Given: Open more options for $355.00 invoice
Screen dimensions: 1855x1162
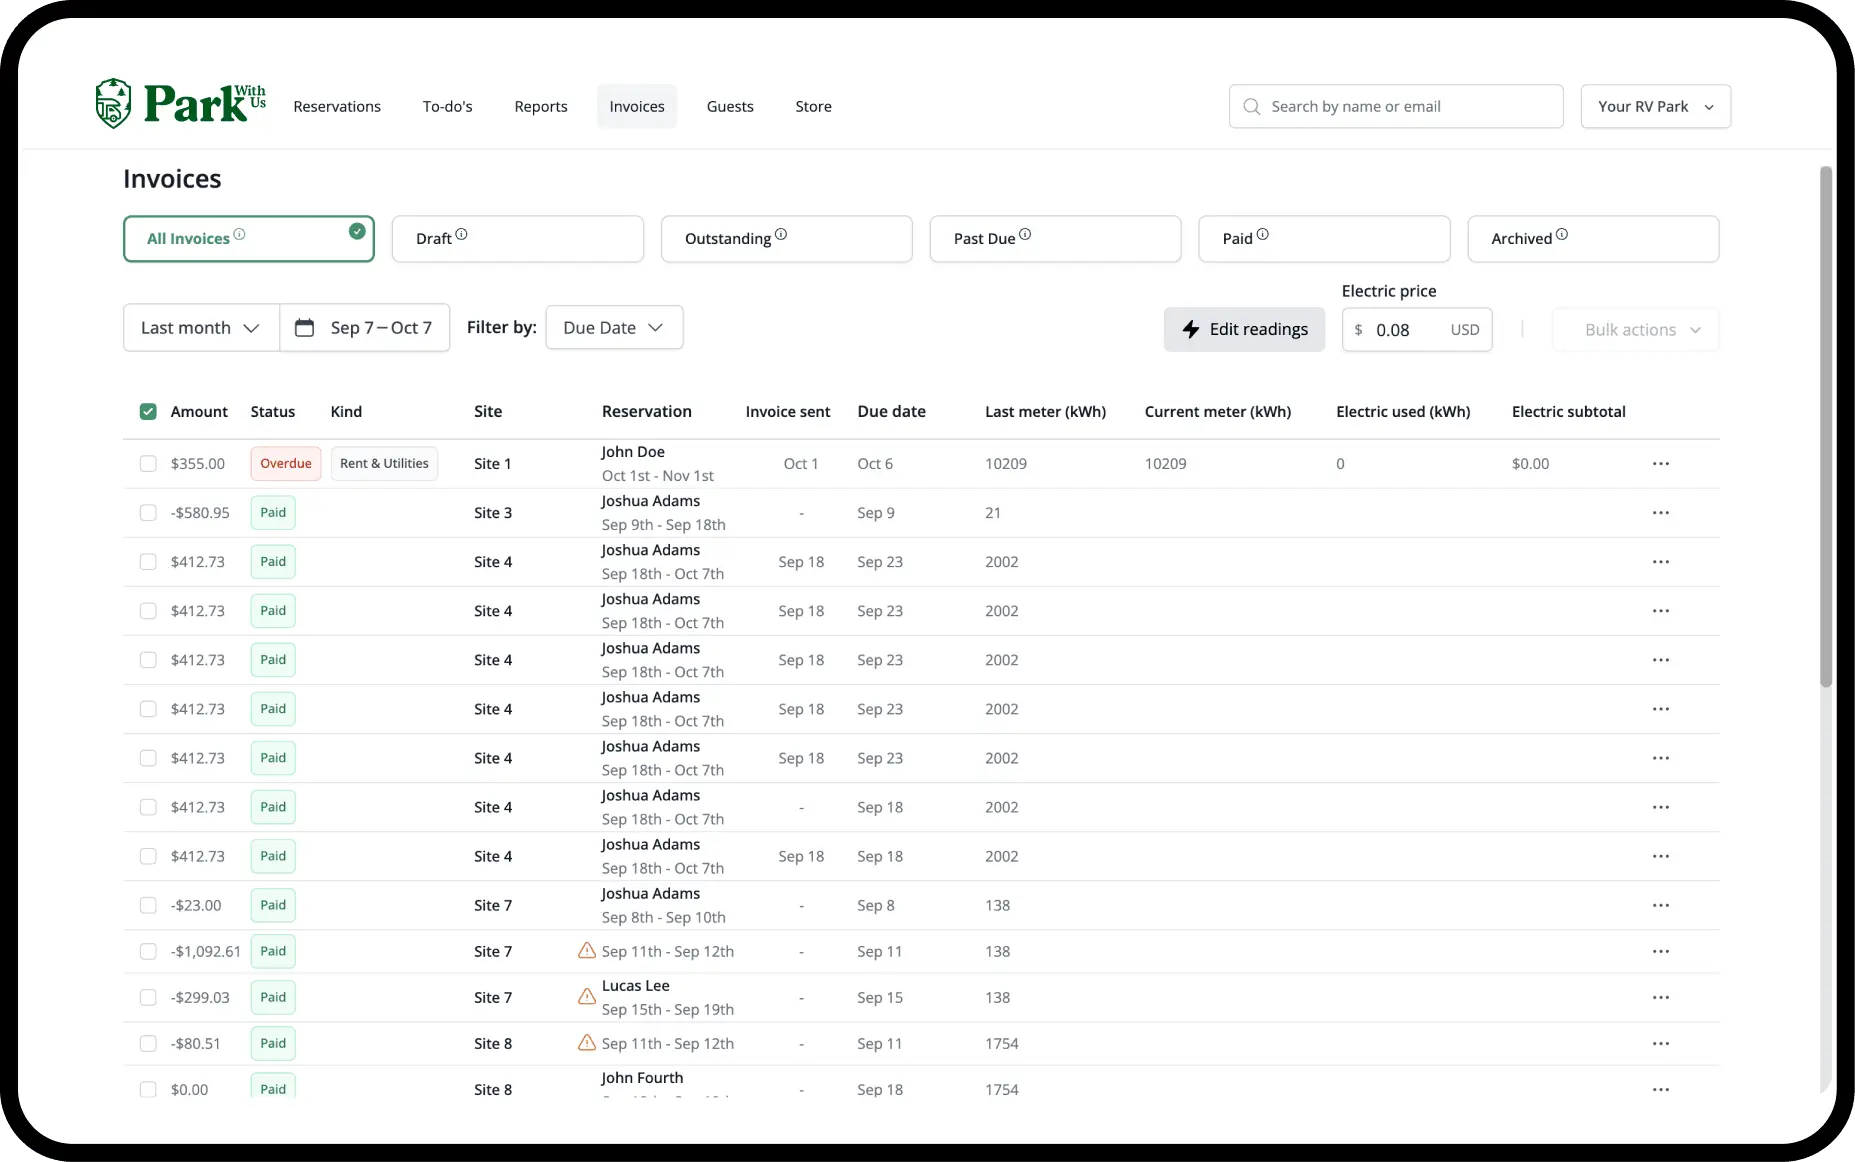Looking at the screenshot, I should 1661,464.
